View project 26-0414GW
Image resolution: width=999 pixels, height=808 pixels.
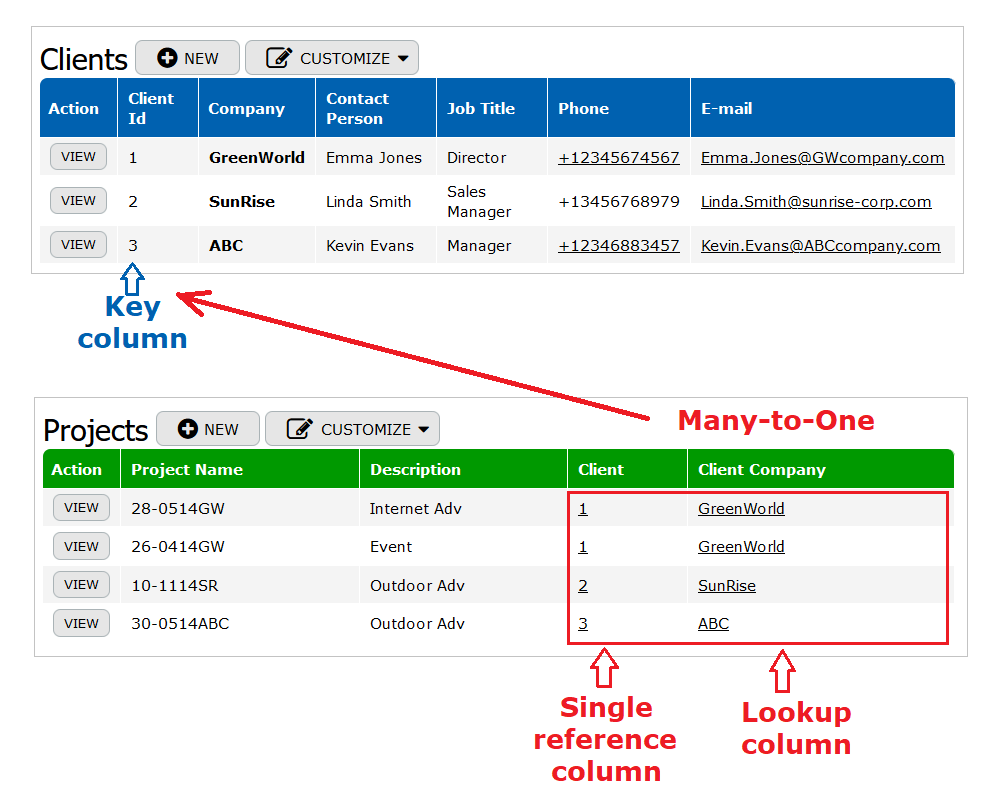coord(82,547)
